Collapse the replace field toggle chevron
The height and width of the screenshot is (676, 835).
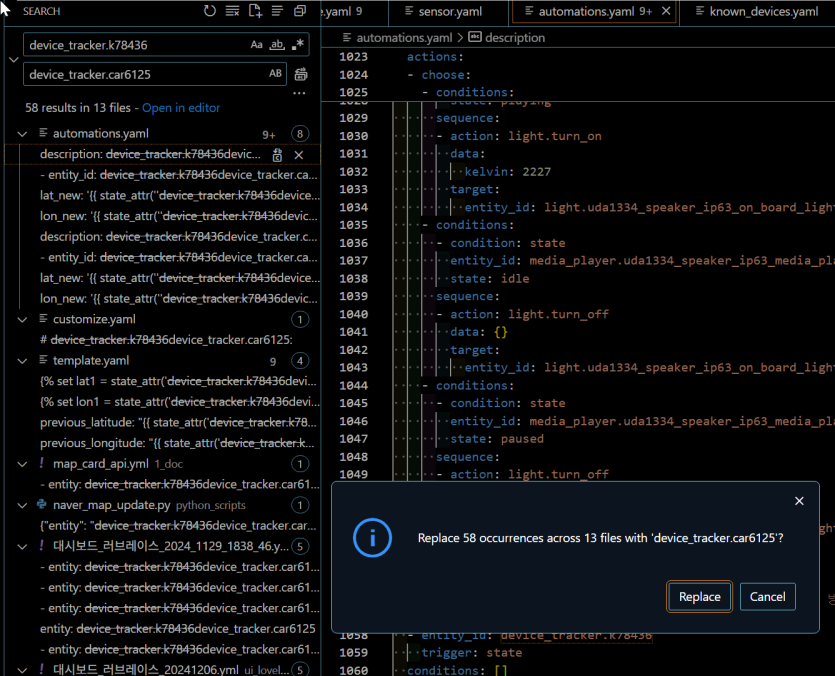[x=14, y=60]
